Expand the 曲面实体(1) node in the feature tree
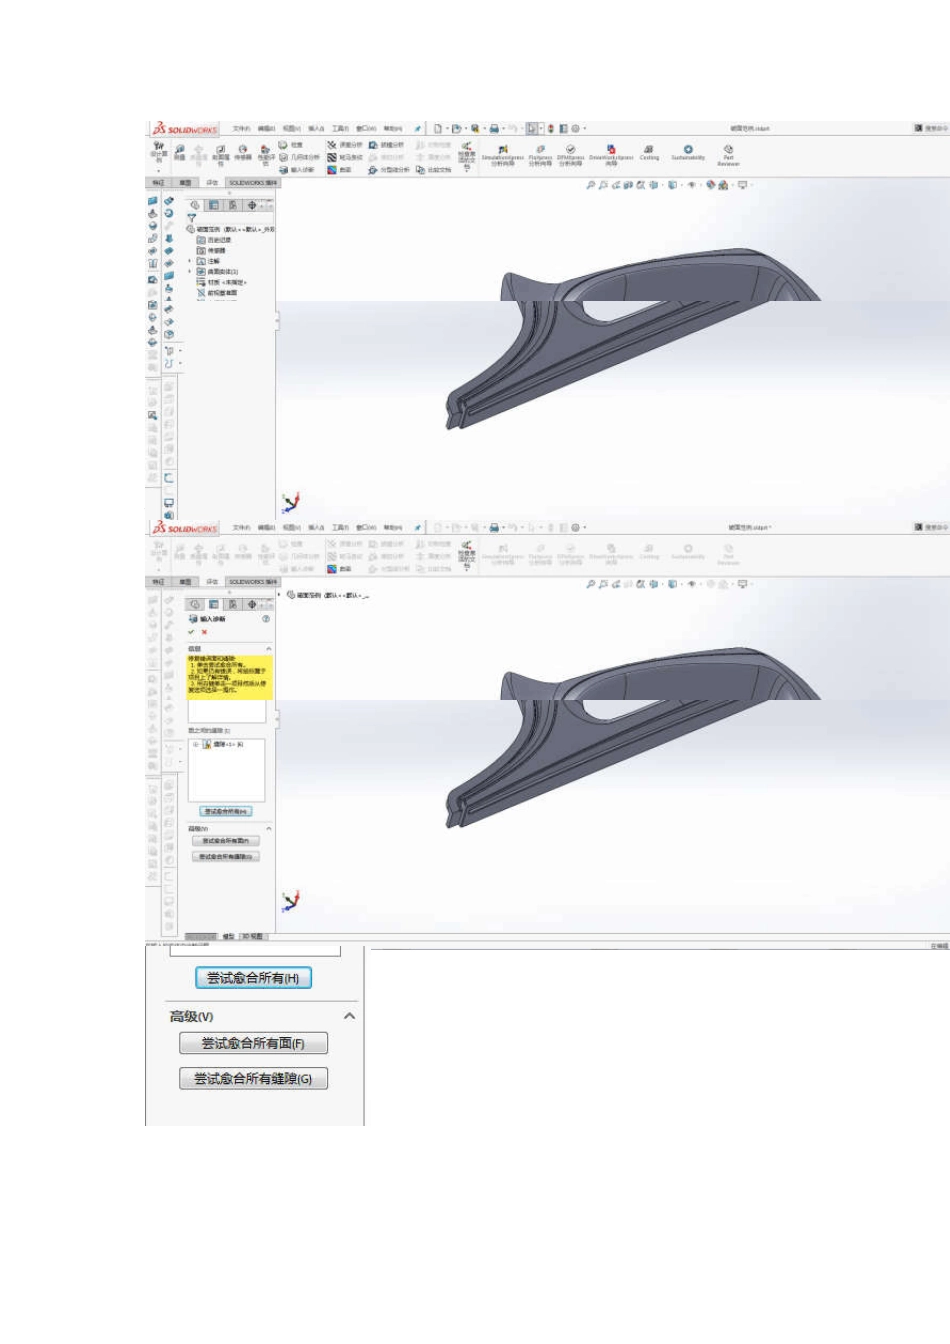This screenshot has width=950, height=1344. point(190,271)
